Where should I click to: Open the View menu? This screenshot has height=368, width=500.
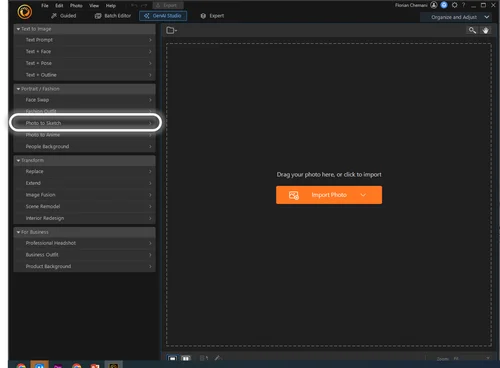point(94,6)
